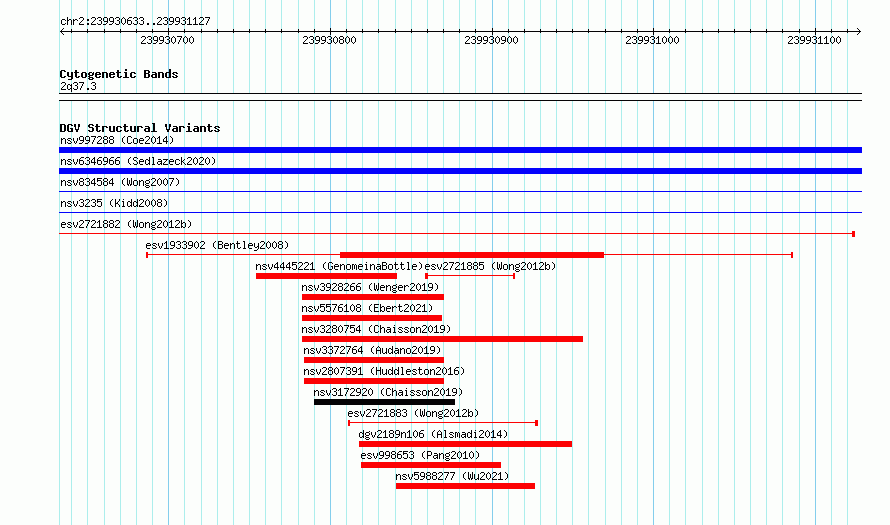Viewport: 890px width, 525px height.
Task: Select the red bar under nsv3928266
Action: (373, 297)
